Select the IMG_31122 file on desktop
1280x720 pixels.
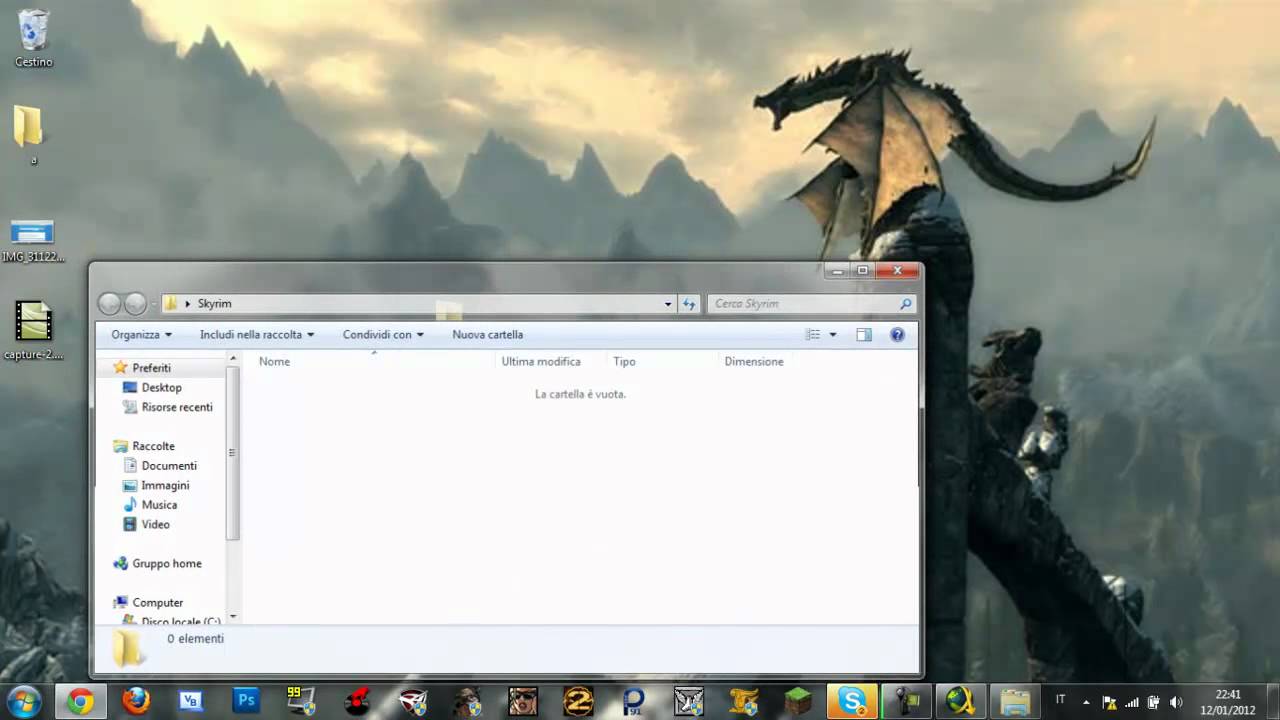(33, 241)
